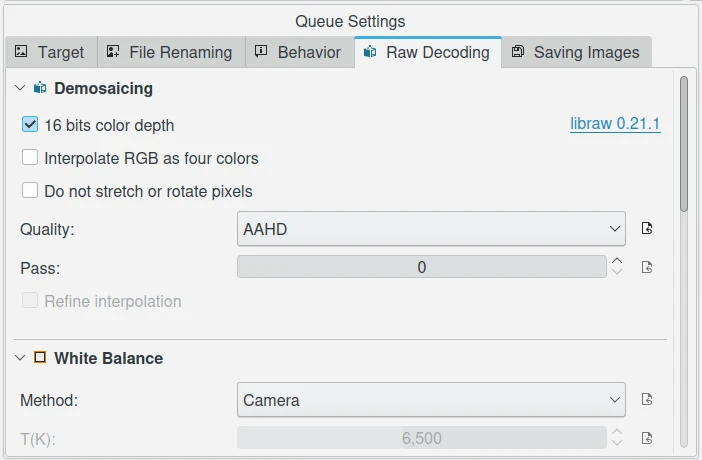Decrease Pass value with down arrow
This screenshot has height=460, width=702.
(x=617, y=272)
